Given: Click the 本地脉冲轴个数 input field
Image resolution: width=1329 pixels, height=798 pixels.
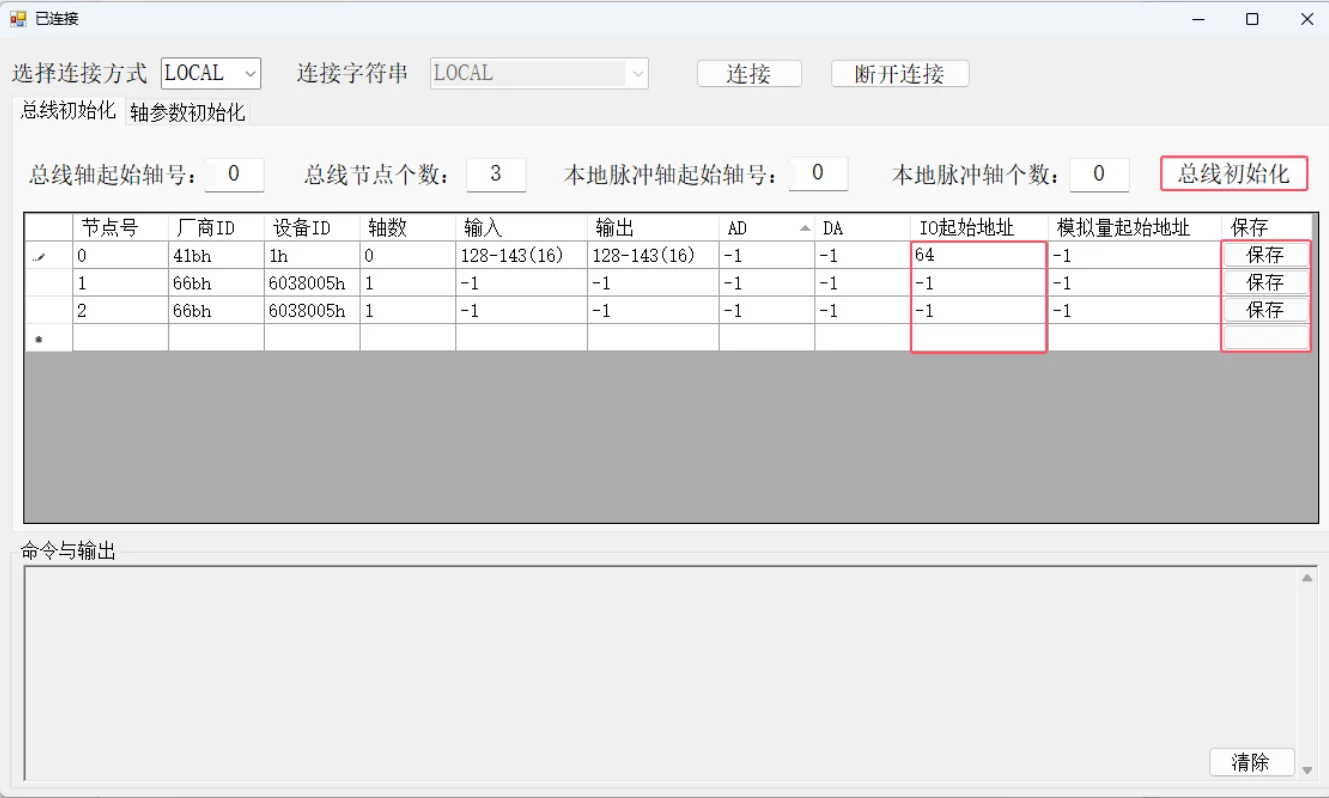Looking at the screenshot, I should click(x=1098, y=174).
